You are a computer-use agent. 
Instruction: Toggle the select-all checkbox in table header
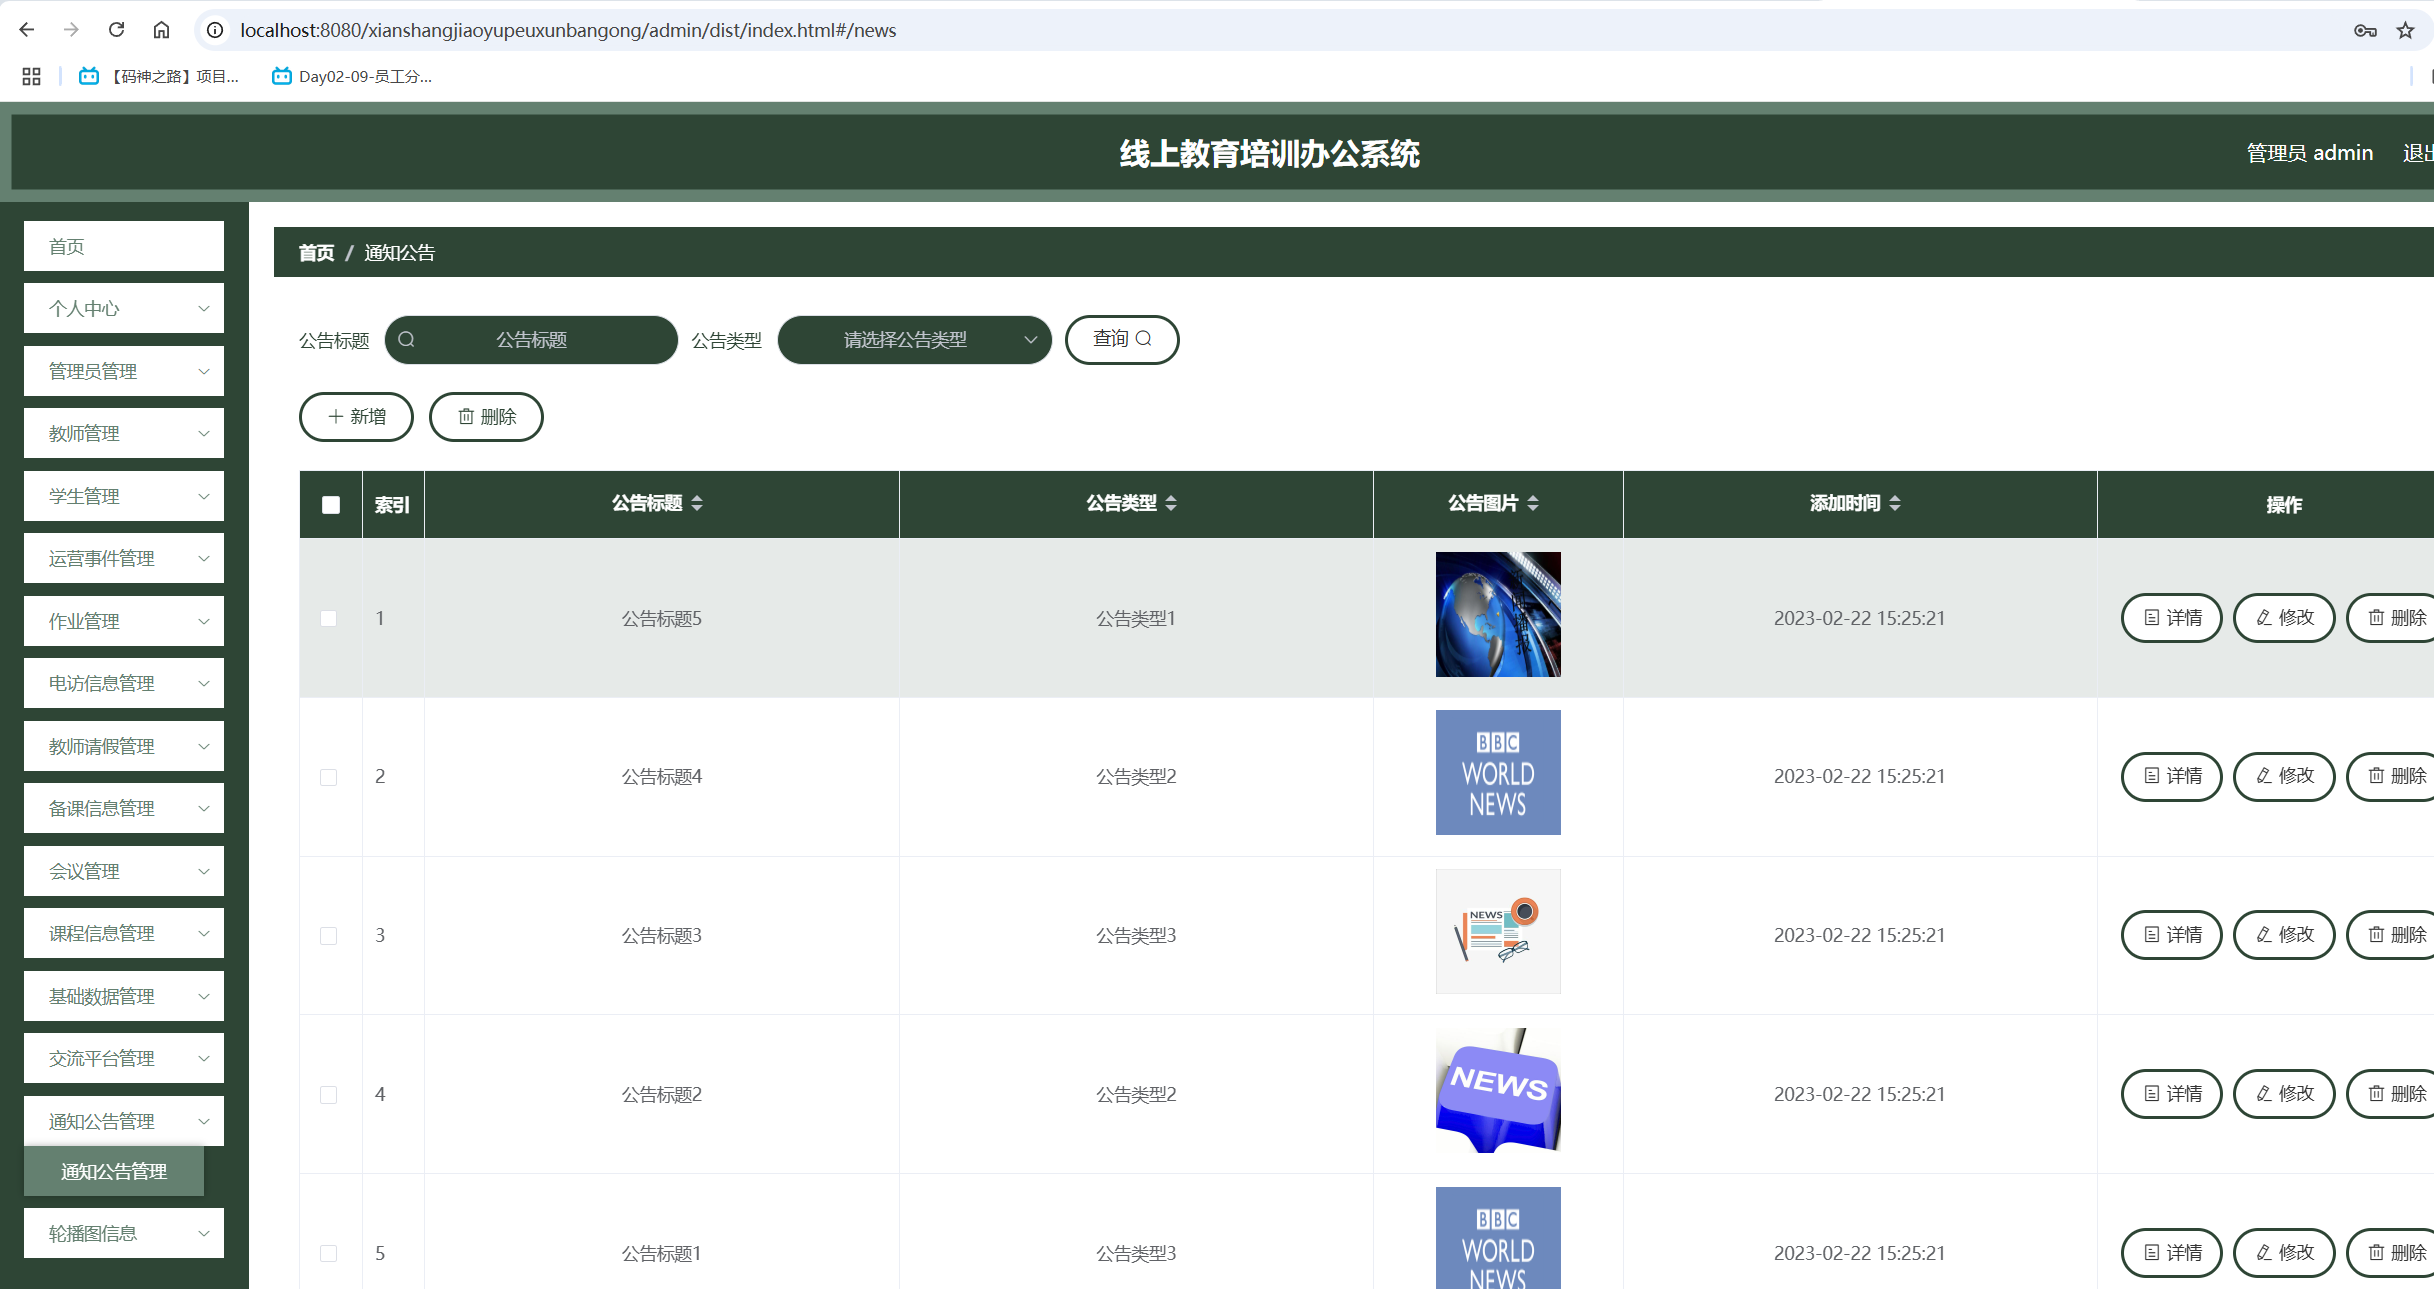tap(331, 505)
